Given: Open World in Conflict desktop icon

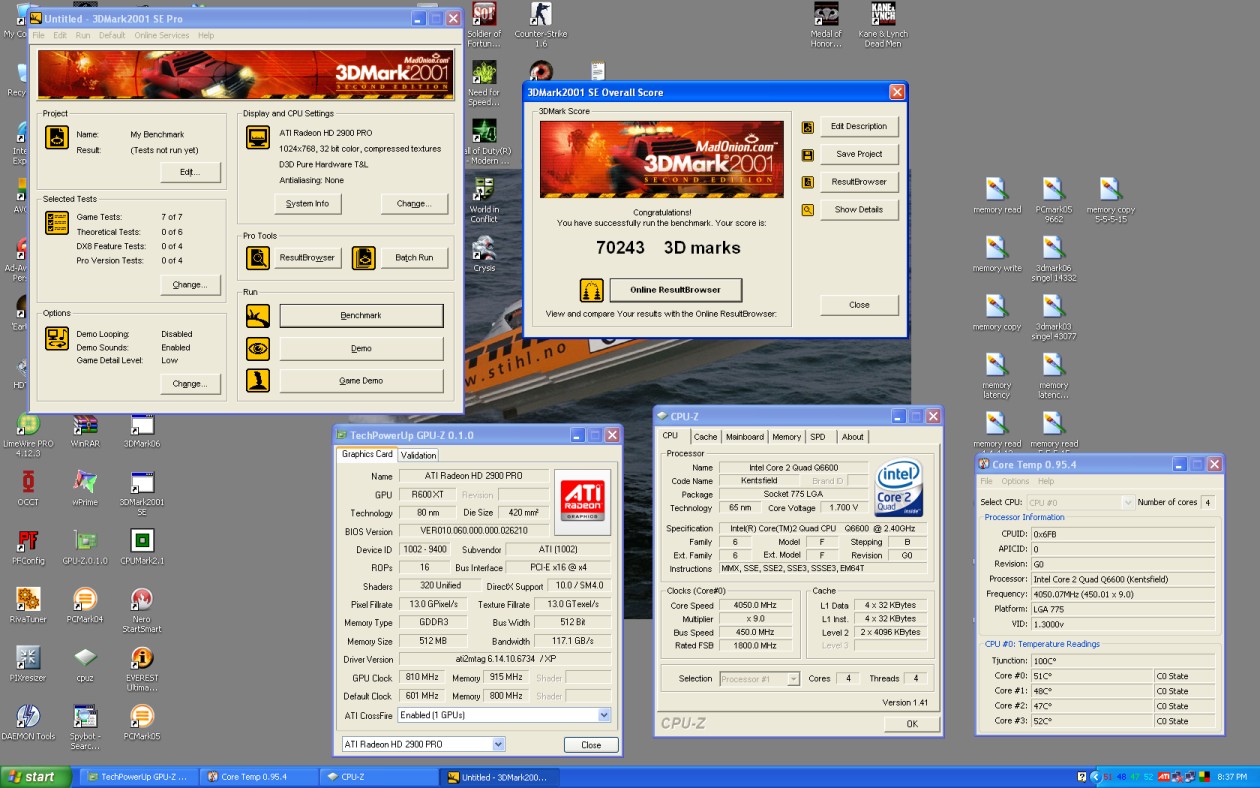Looking at the screenshot, I should click(484, 201).
